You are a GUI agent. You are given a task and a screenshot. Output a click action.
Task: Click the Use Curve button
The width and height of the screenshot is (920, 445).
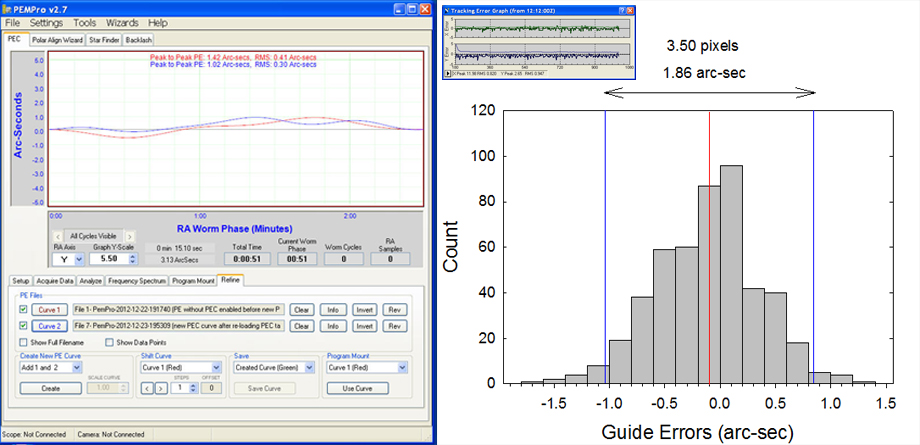click(357, 388)
